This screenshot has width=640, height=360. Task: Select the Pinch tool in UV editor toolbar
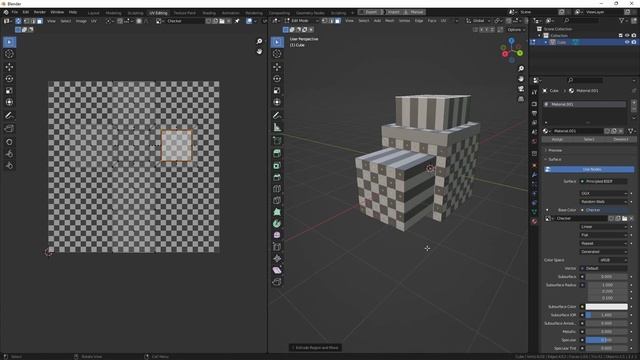pyautogui.click(x=9, y=166)
